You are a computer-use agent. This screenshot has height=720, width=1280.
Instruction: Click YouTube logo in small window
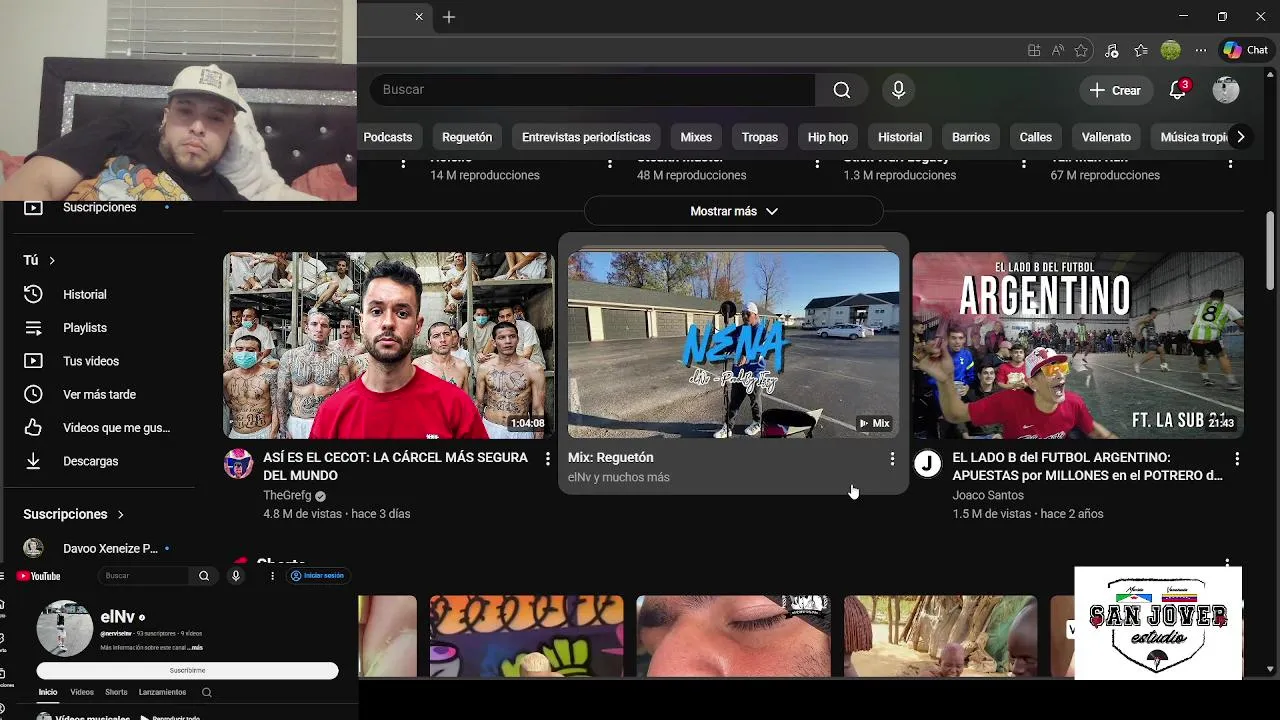click(39, 576)
